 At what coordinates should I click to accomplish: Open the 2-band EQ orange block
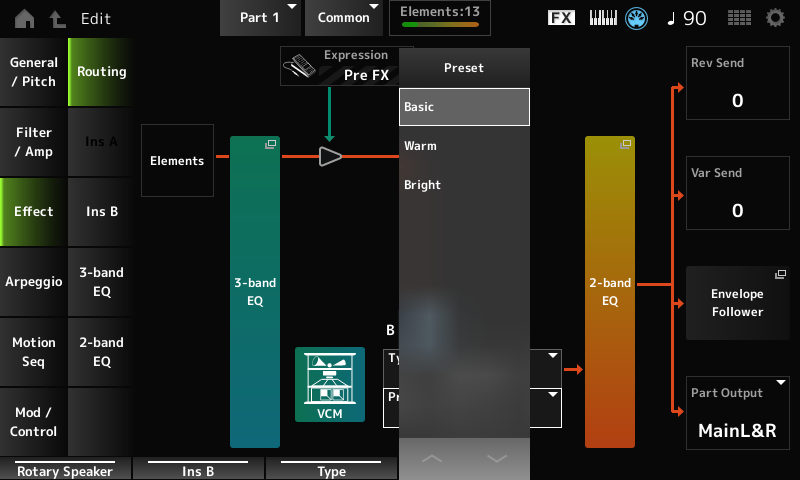[610, 292]
